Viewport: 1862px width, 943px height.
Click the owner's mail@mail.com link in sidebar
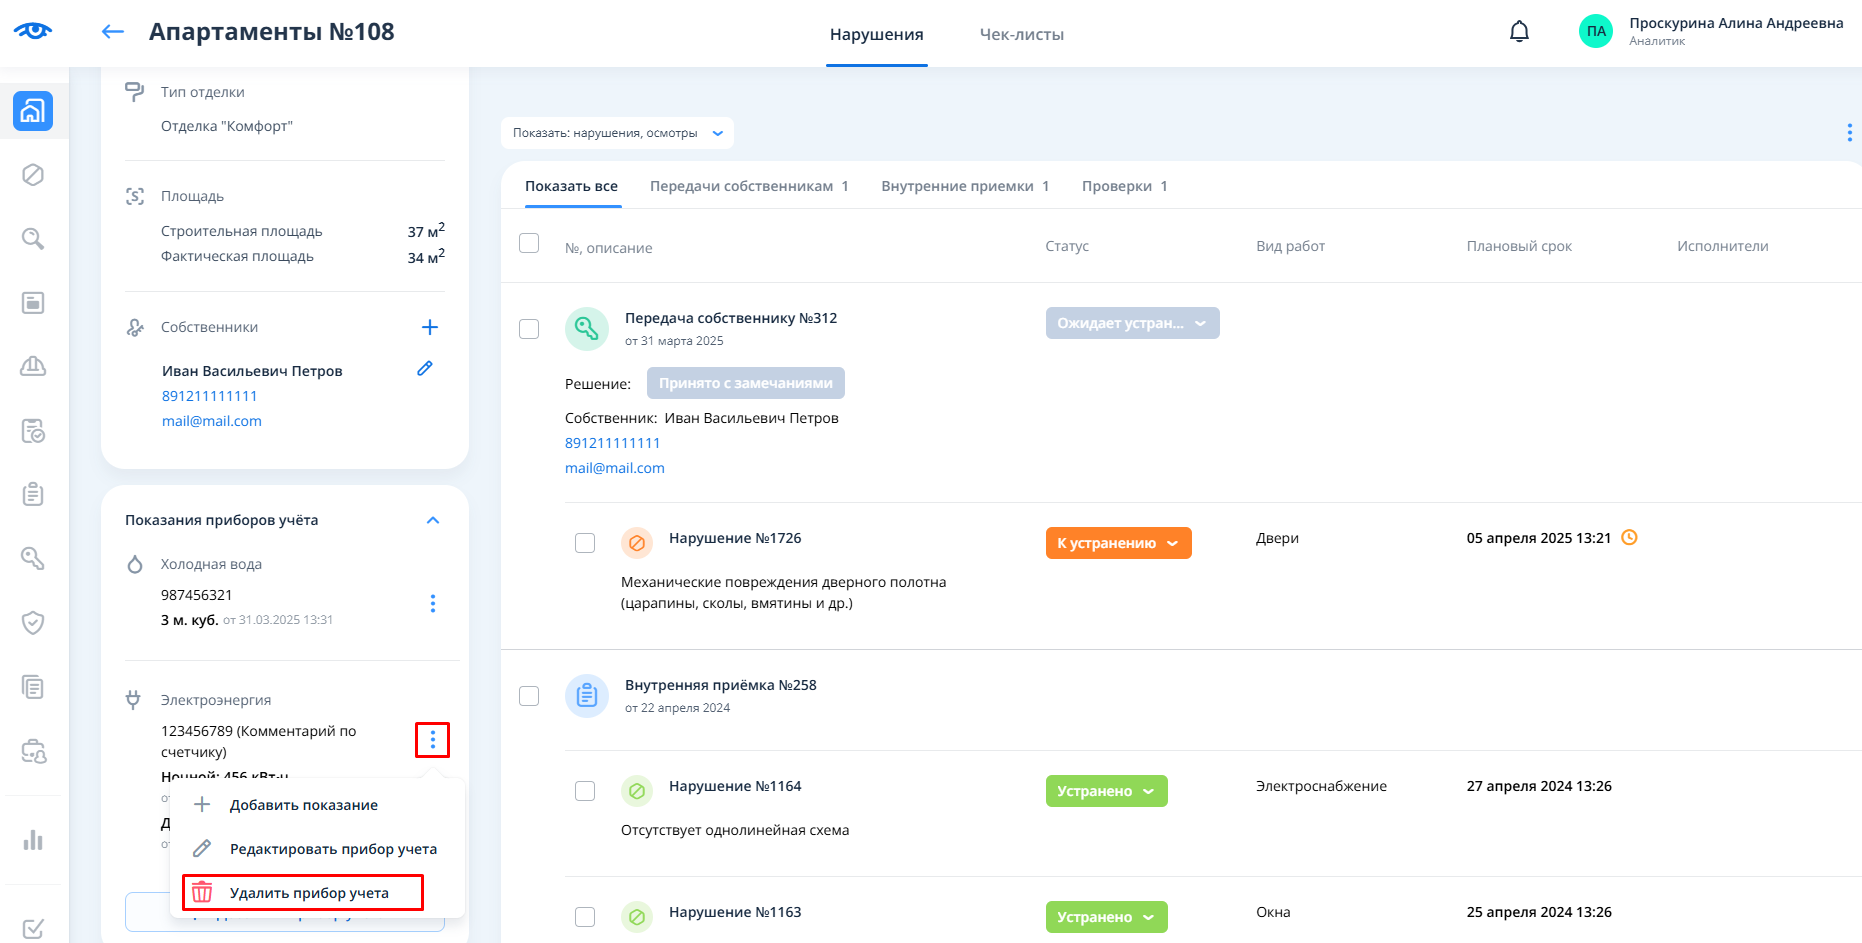pos(212,421)
